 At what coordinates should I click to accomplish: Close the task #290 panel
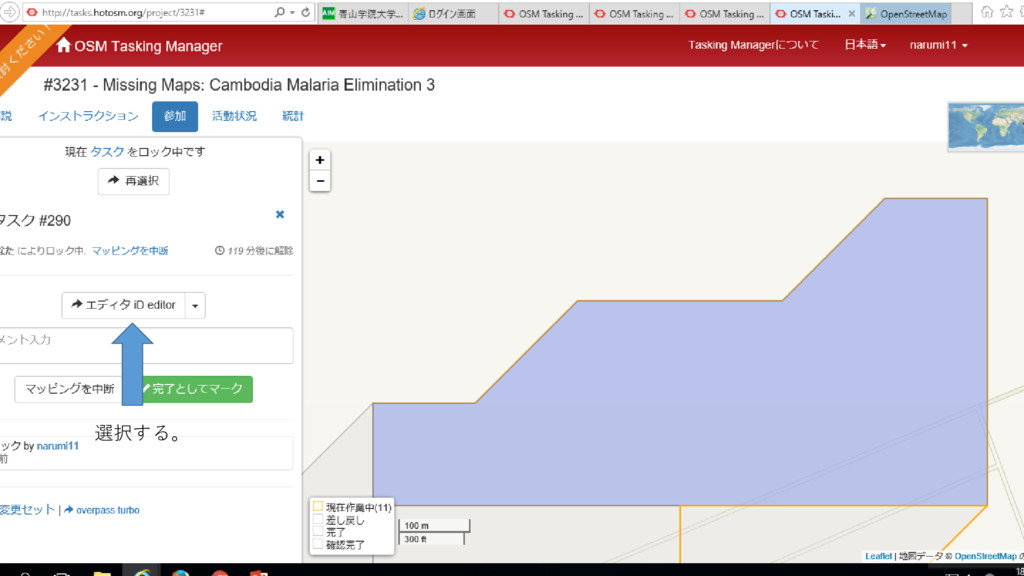pos(280,214)
